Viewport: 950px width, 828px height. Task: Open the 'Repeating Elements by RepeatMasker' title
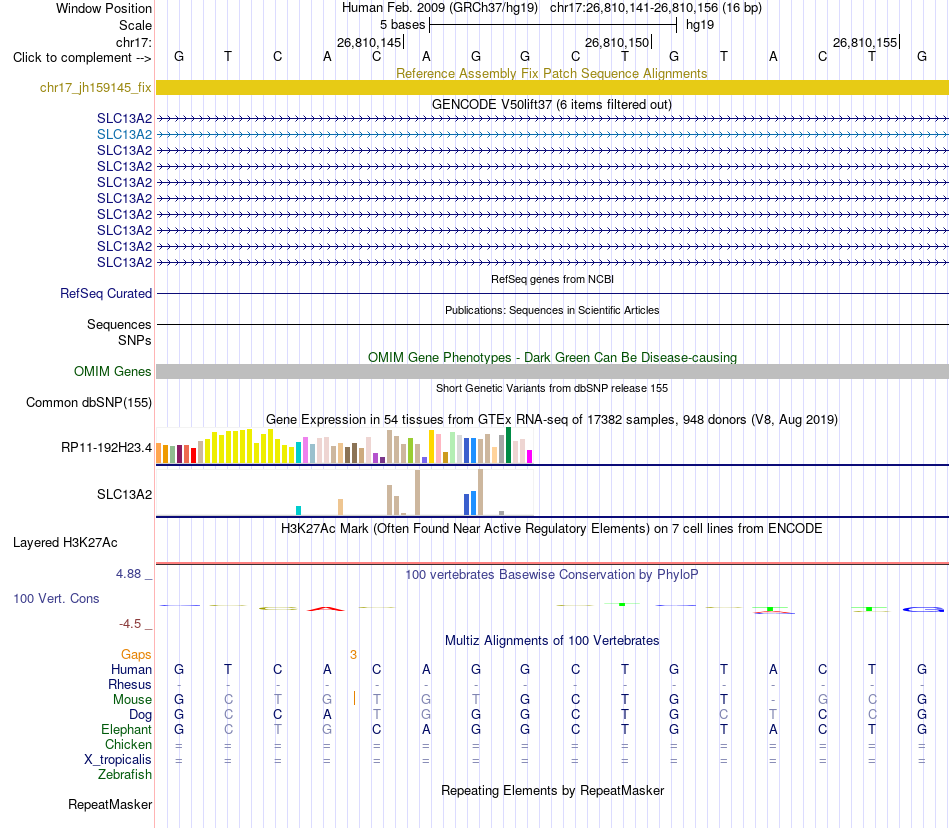[553, 790]
